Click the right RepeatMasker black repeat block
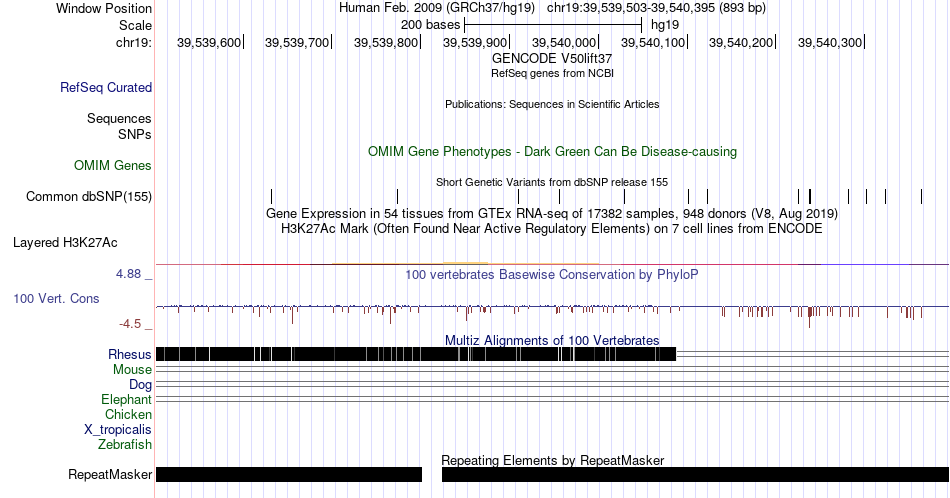 pyautogui.click(x=696, y=474)
